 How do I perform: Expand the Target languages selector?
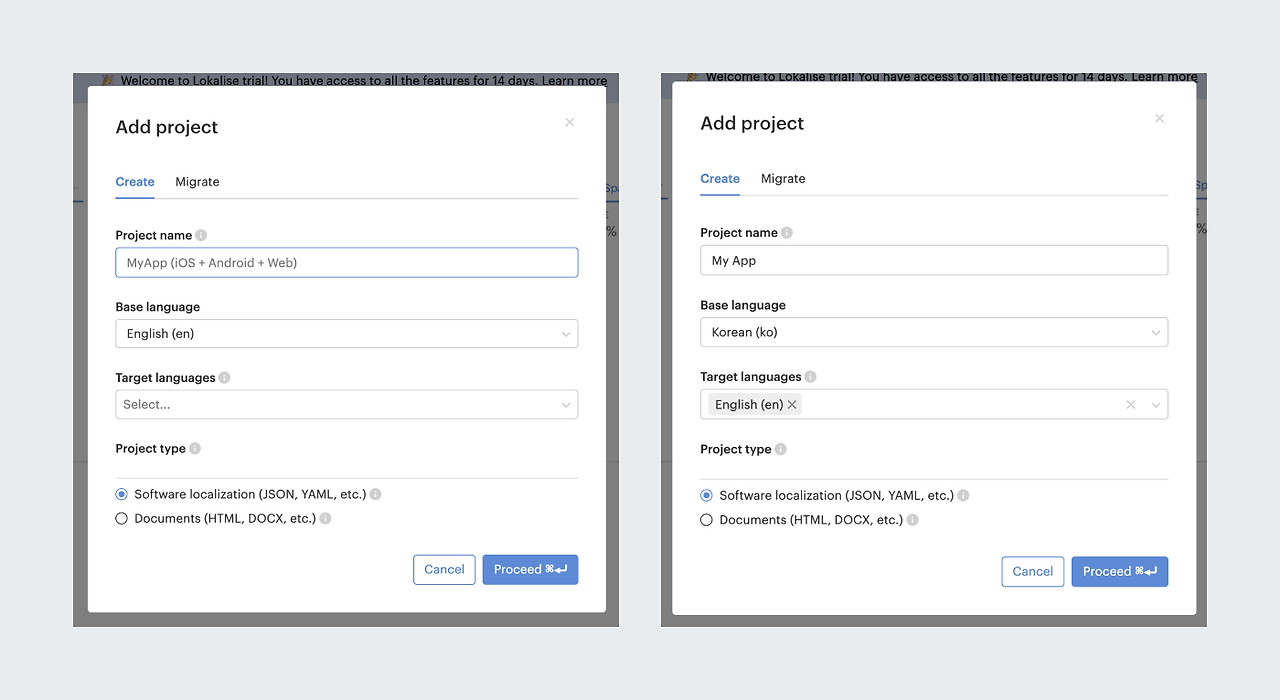pos(346,404)
